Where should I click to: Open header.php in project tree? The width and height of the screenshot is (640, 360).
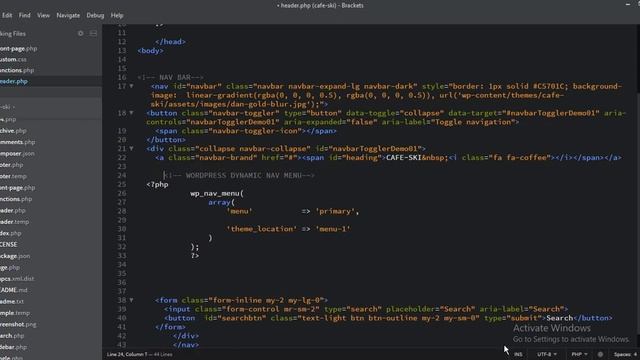tap(13, 211)
